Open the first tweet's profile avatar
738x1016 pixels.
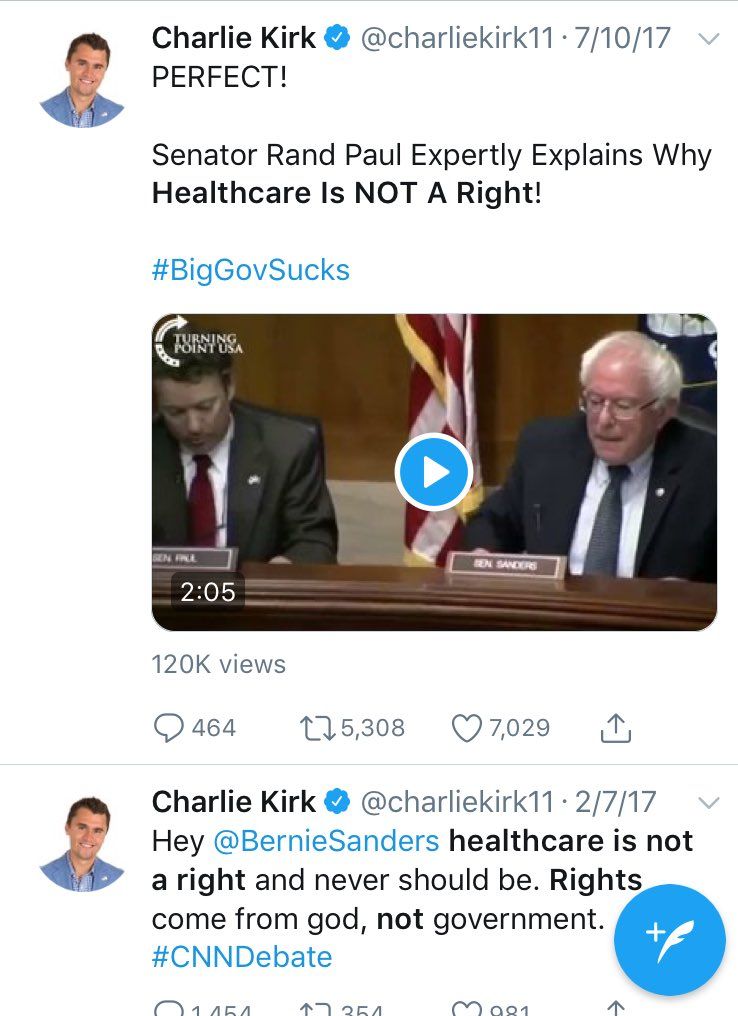point(83,78)
